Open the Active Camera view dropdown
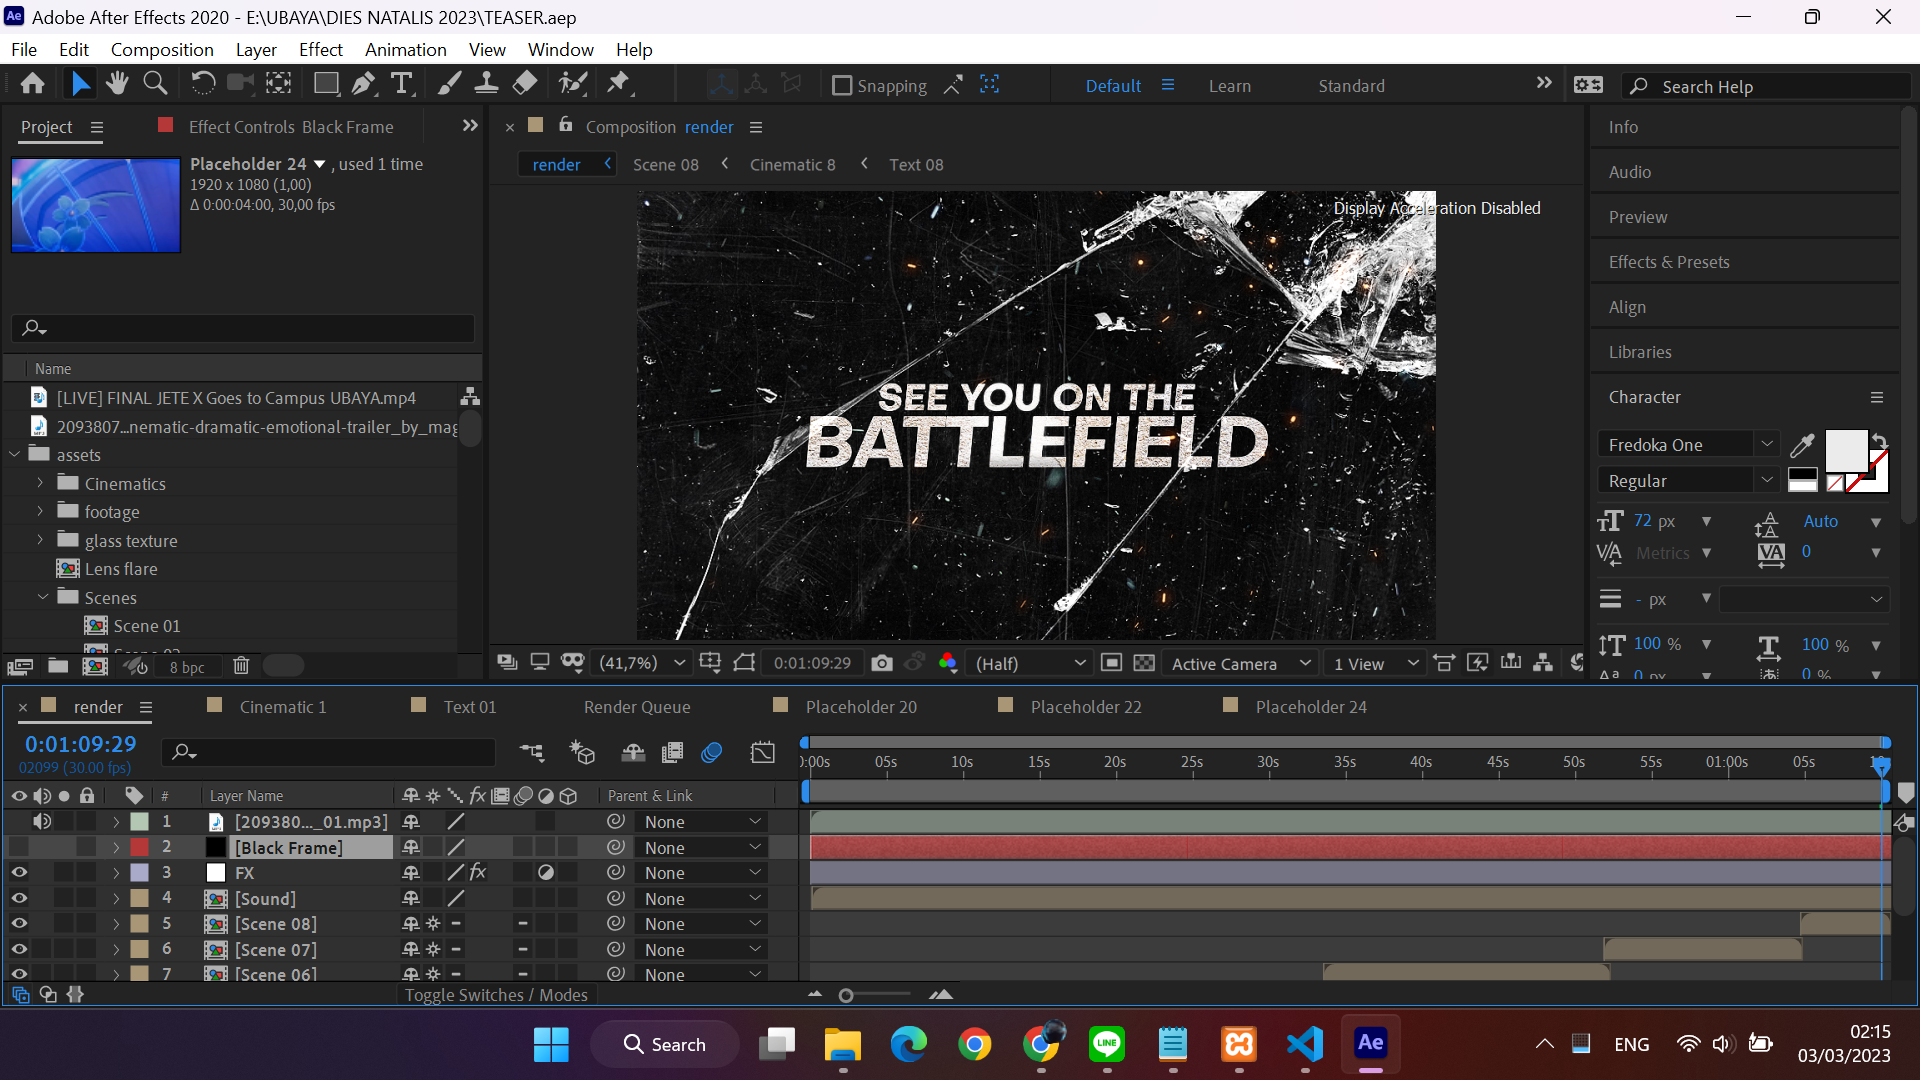 tap(1240, 663)
